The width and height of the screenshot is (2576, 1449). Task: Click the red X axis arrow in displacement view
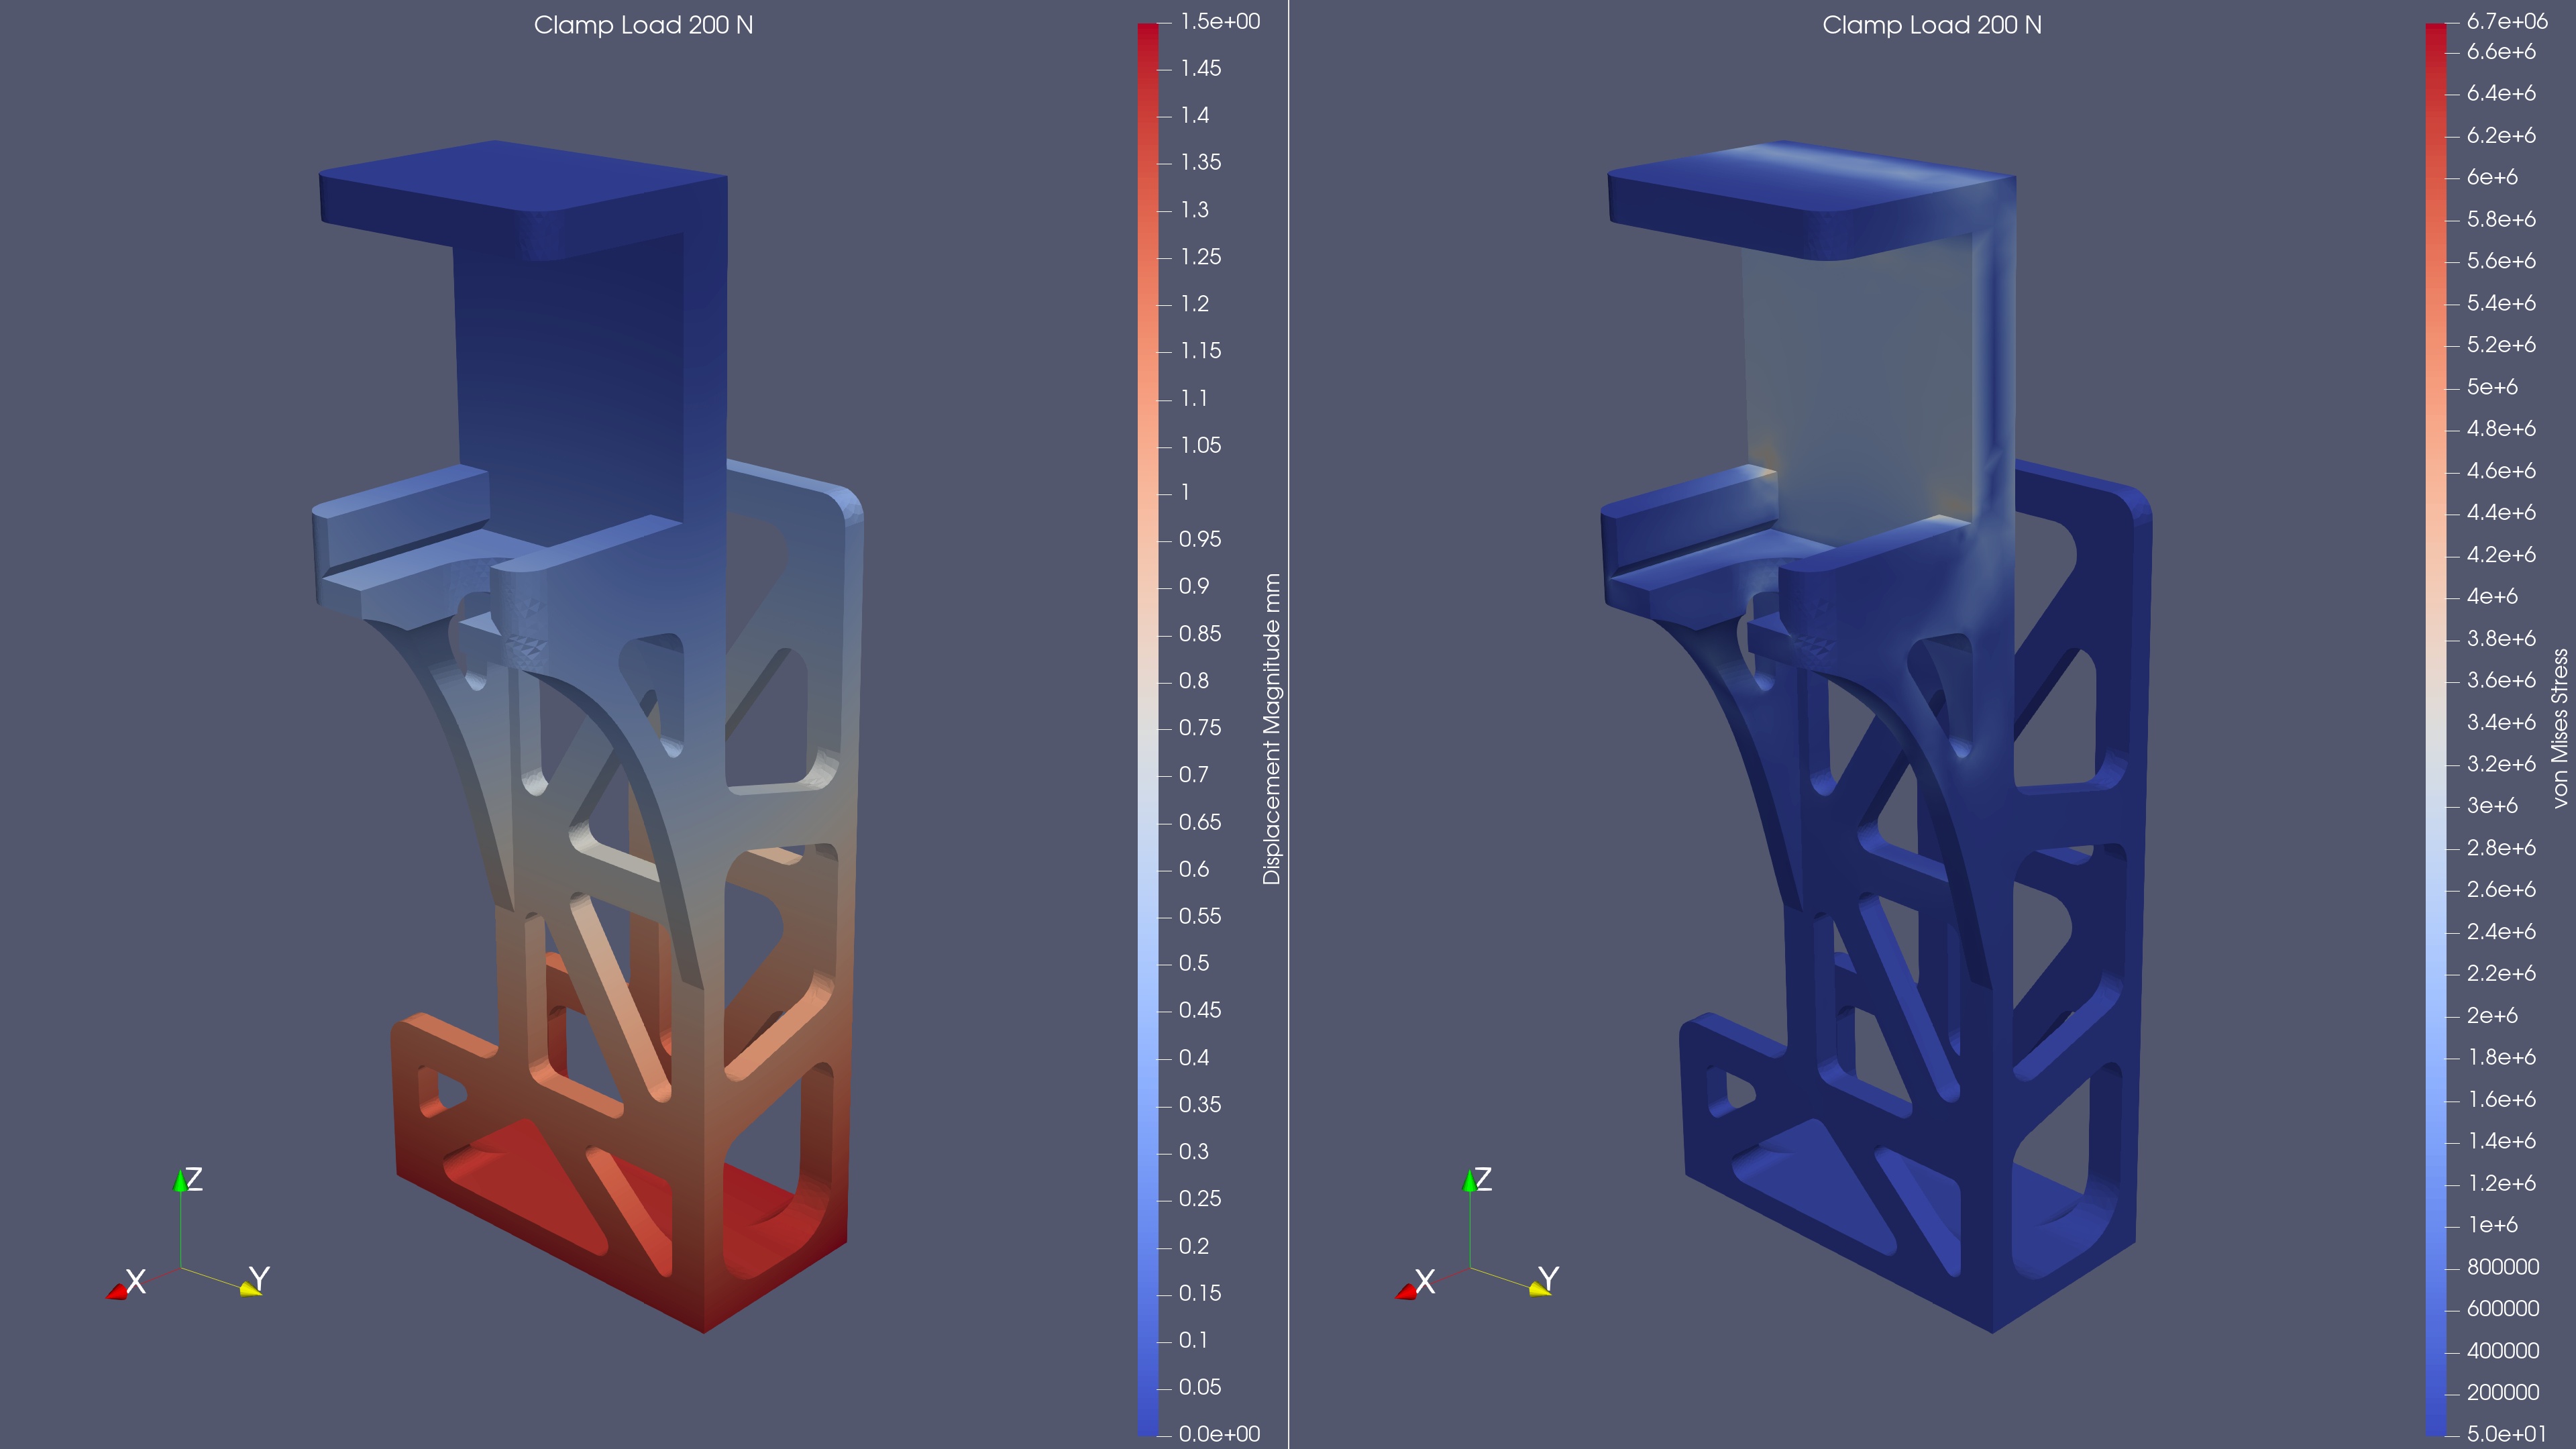pos(117,1292)
